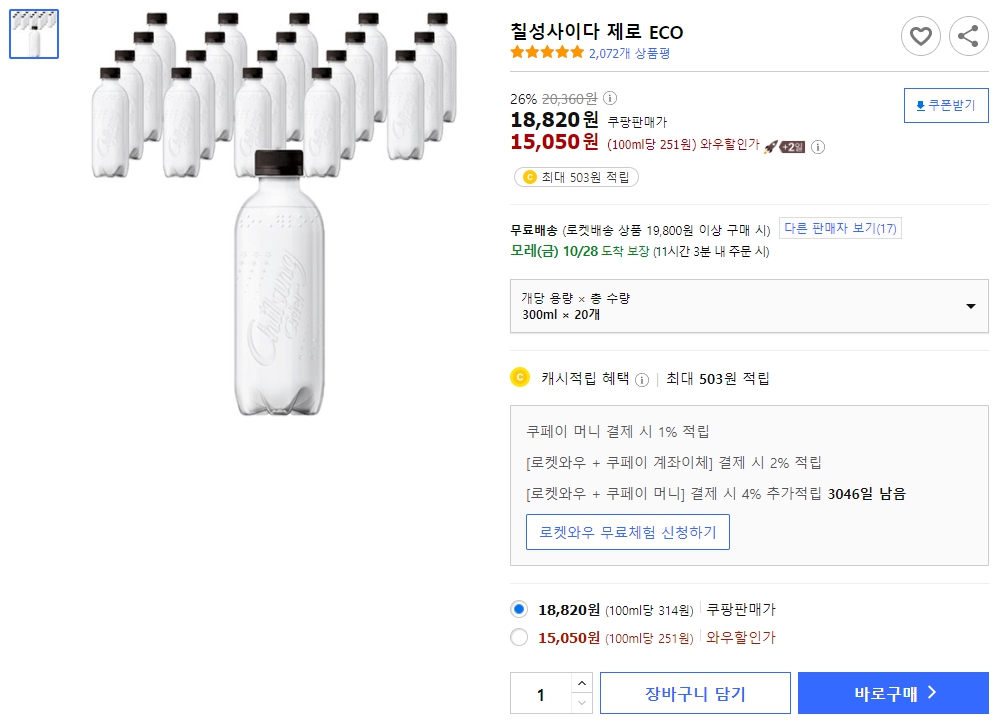Apply for 로켓와우 무료체험 신청하기
This screenshot has height=723, width=998.
pos(628,532)
